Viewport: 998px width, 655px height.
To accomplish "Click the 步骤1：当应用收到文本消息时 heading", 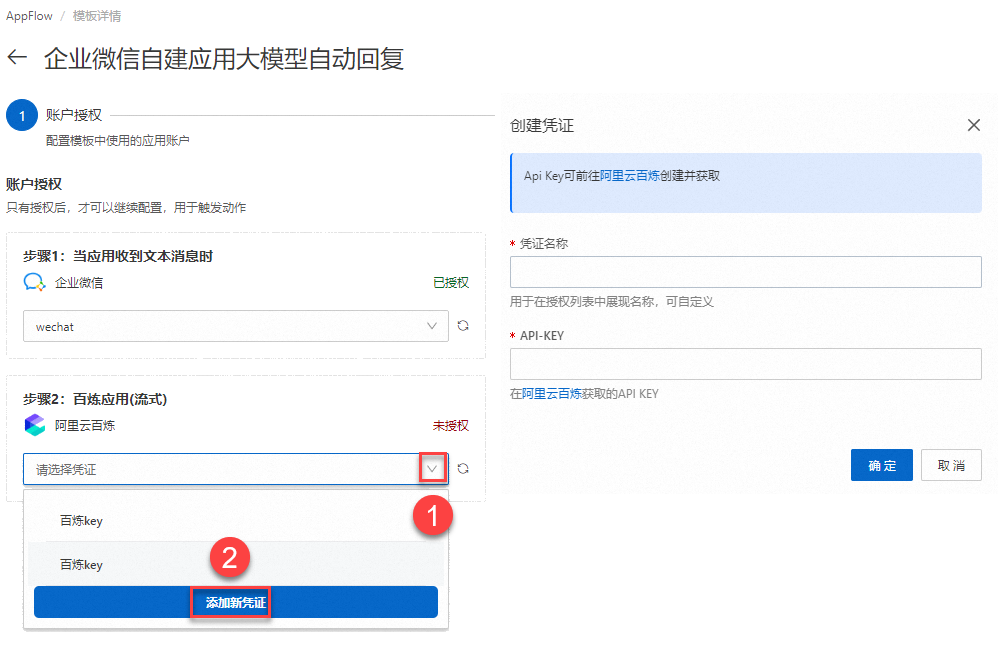I will click(x=118, y=256).
